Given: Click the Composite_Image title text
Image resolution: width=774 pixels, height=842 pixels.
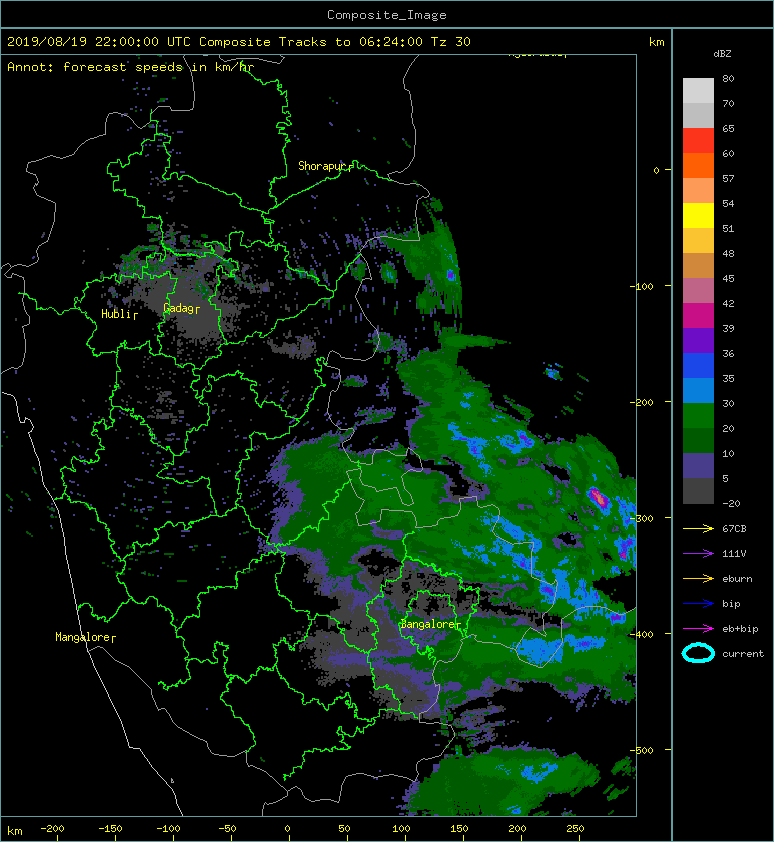Looking at the screenshot, I should coord(387,15).
